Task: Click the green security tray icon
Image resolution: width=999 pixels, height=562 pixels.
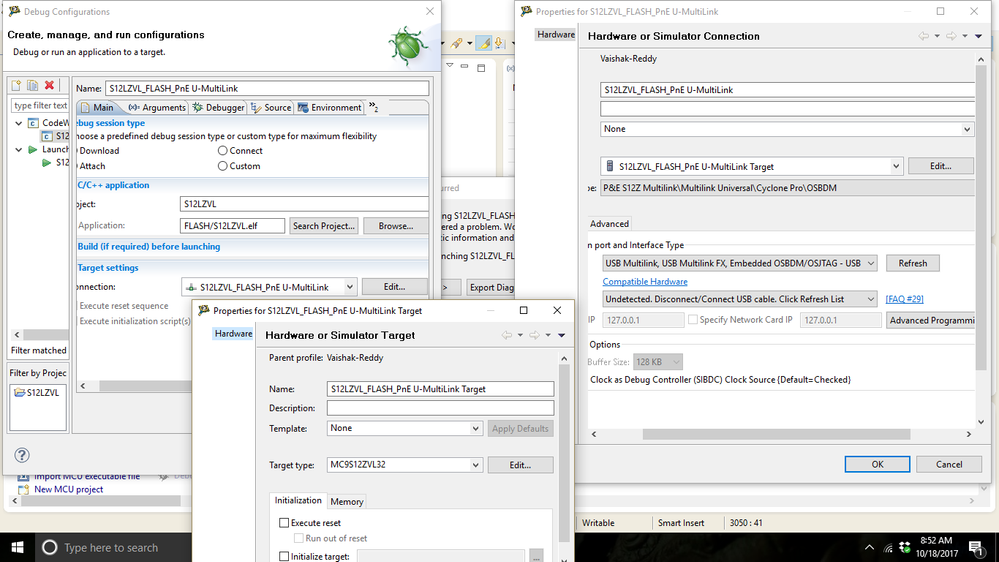Action: pos(905,547)
